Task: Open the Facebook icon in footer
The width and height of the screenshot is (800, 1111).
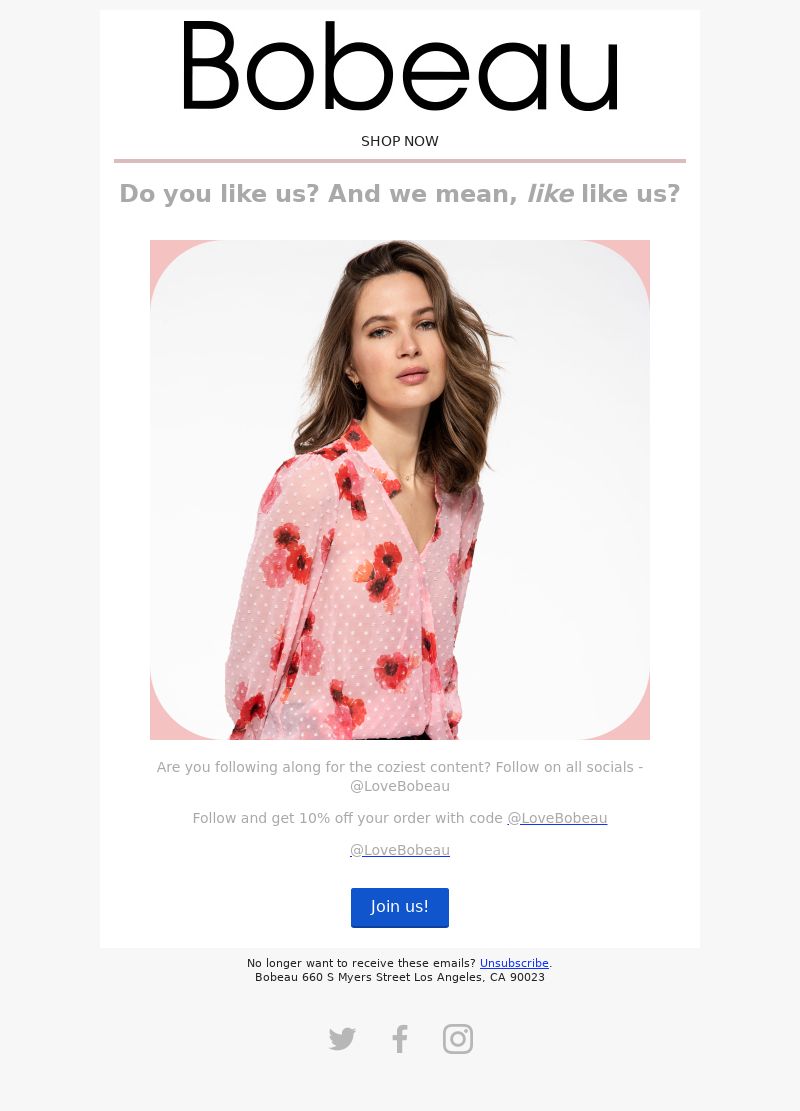Action: click(x=400, y=1039)
